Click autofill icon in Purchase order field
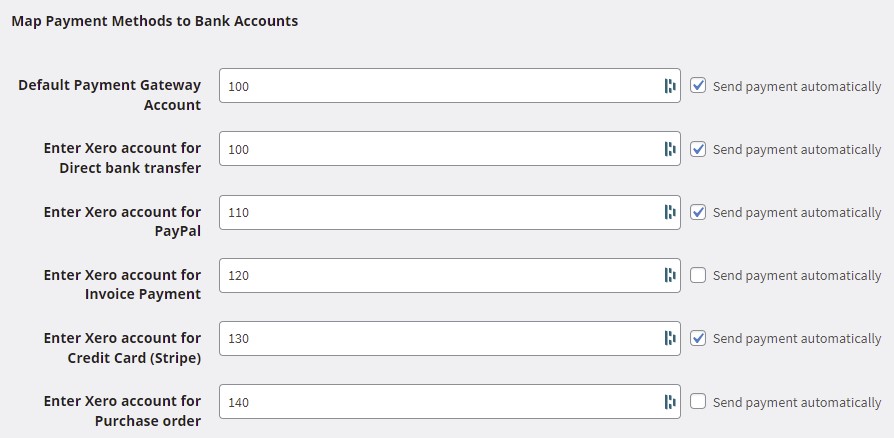The image size is (894, 438). pyautogui.click(x=669, y=402)
